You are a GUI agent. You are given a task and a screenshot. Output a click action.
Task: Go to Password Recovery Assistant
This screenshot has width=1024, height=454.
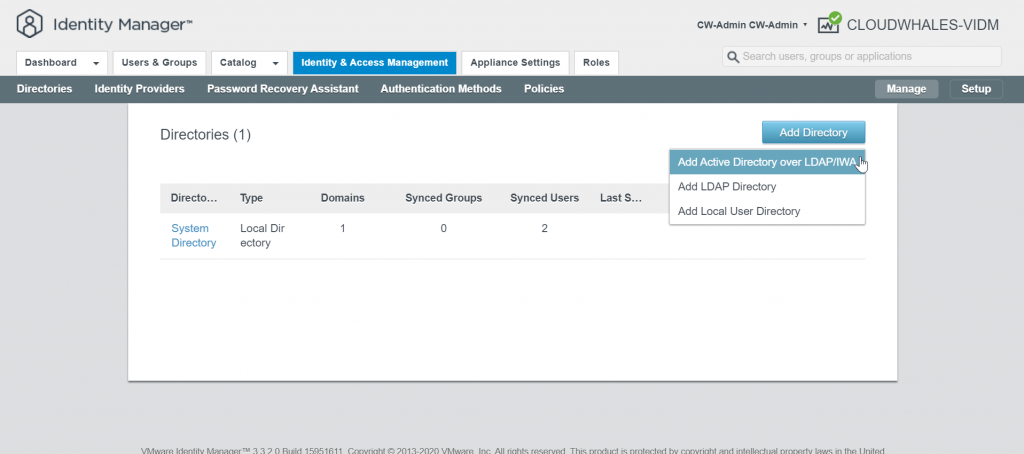pyautogui.click(x=283, y=89)
